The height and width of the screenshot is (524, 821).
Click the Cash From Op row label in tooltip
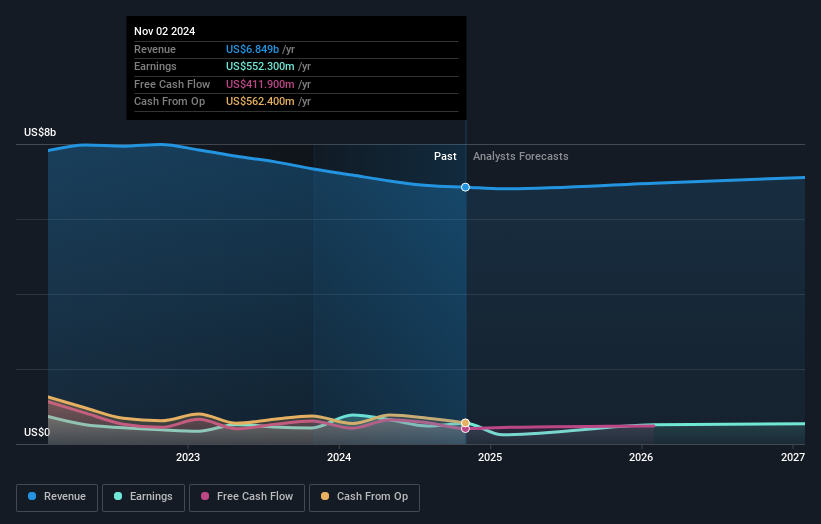coord(169,102)
